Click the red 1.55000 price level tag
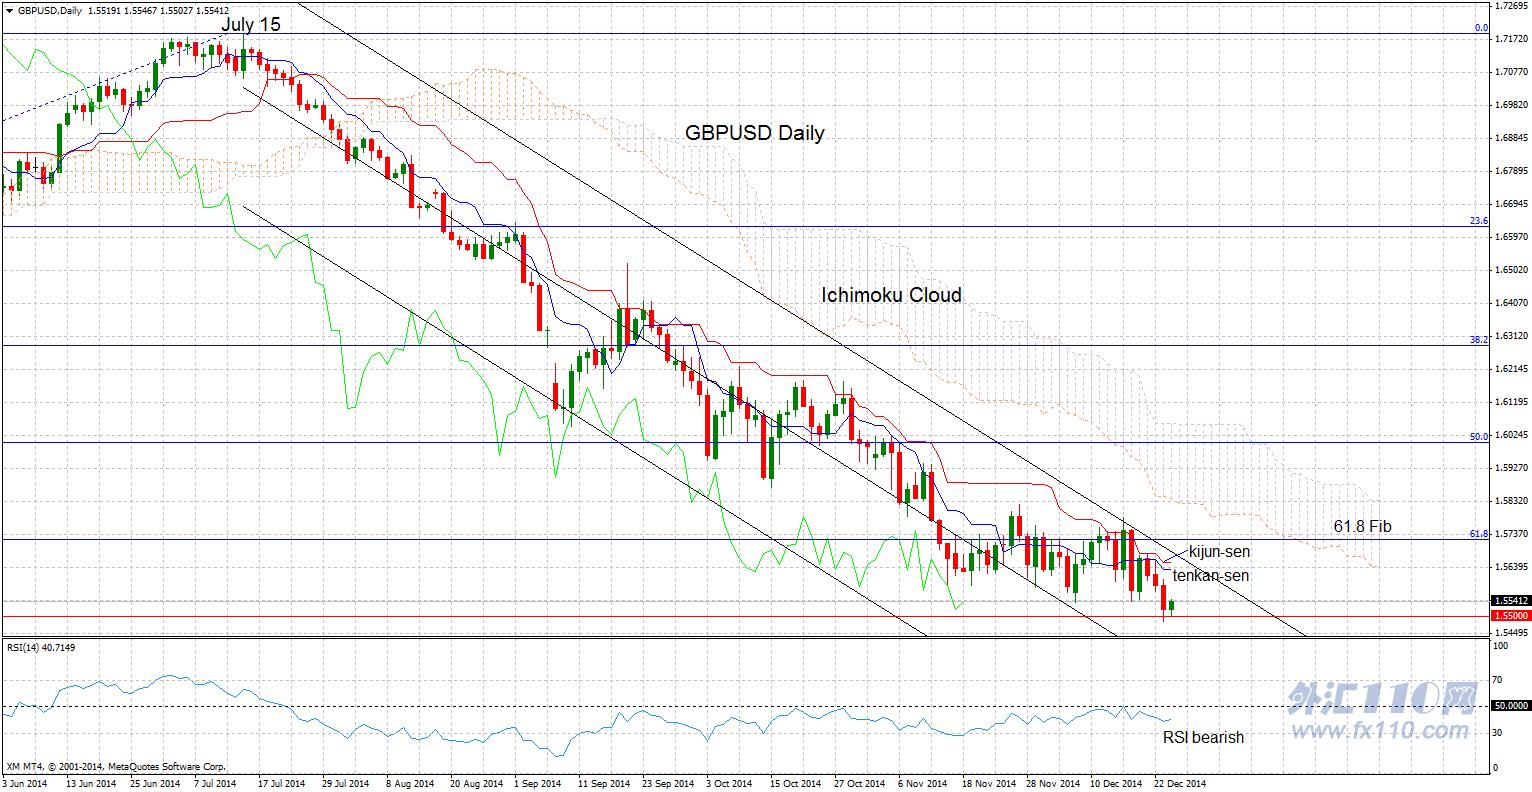This screenshot has width=1532, height=792. [1509, 617]
